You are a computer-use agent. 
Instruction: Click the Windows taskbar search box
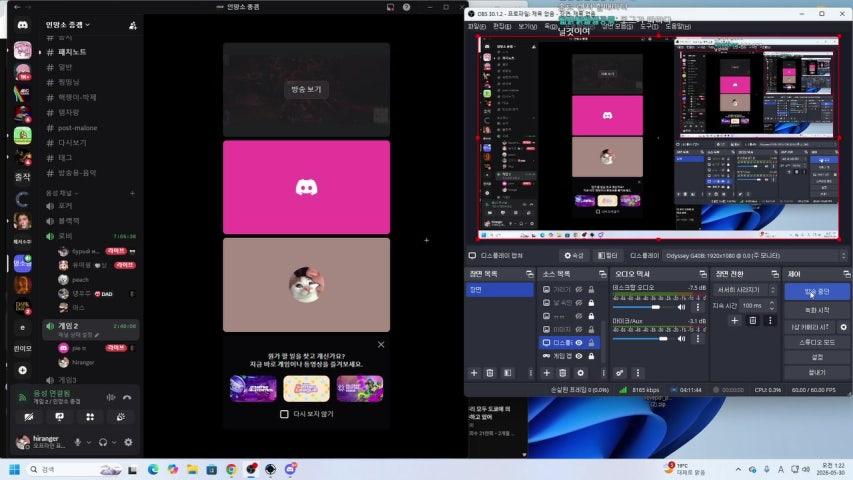point(75,469)
